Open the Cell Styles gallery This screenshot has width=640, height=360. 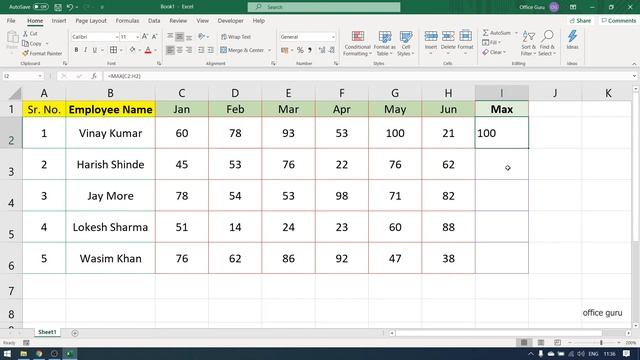click(406, 43)
